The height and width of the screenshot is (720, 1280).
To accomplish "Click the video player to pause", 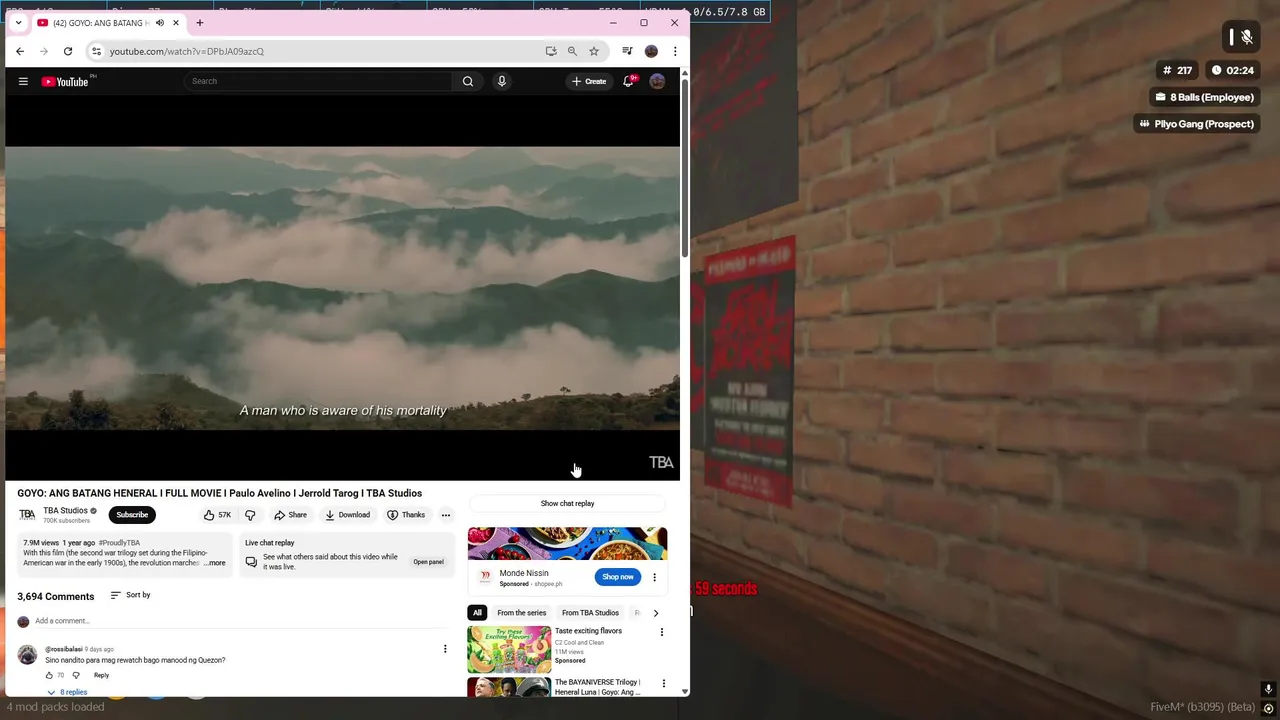I will (342, 288).
